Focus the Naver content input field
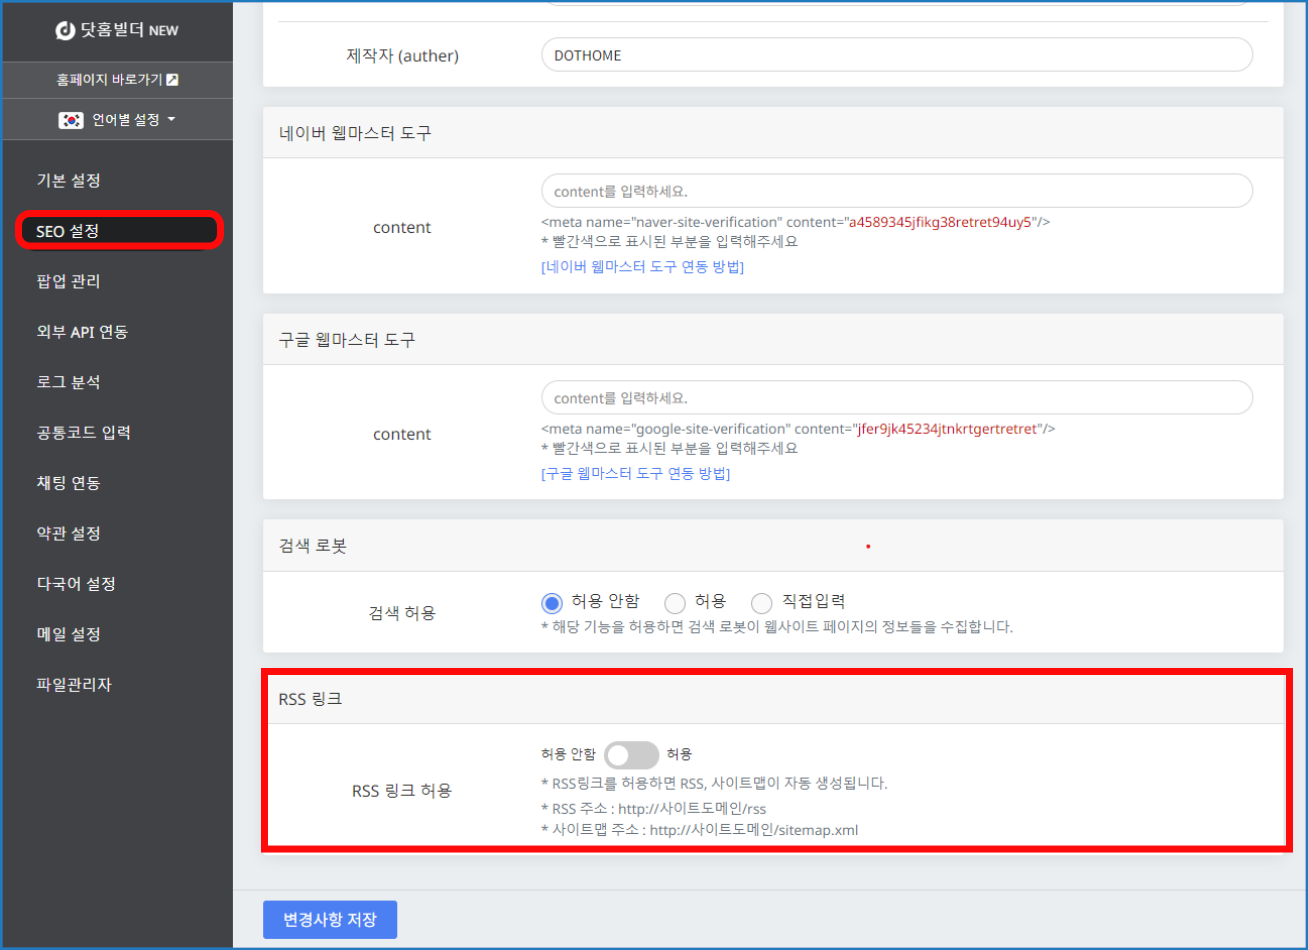The image size is (1308, 950). click(x=896, y=190)
